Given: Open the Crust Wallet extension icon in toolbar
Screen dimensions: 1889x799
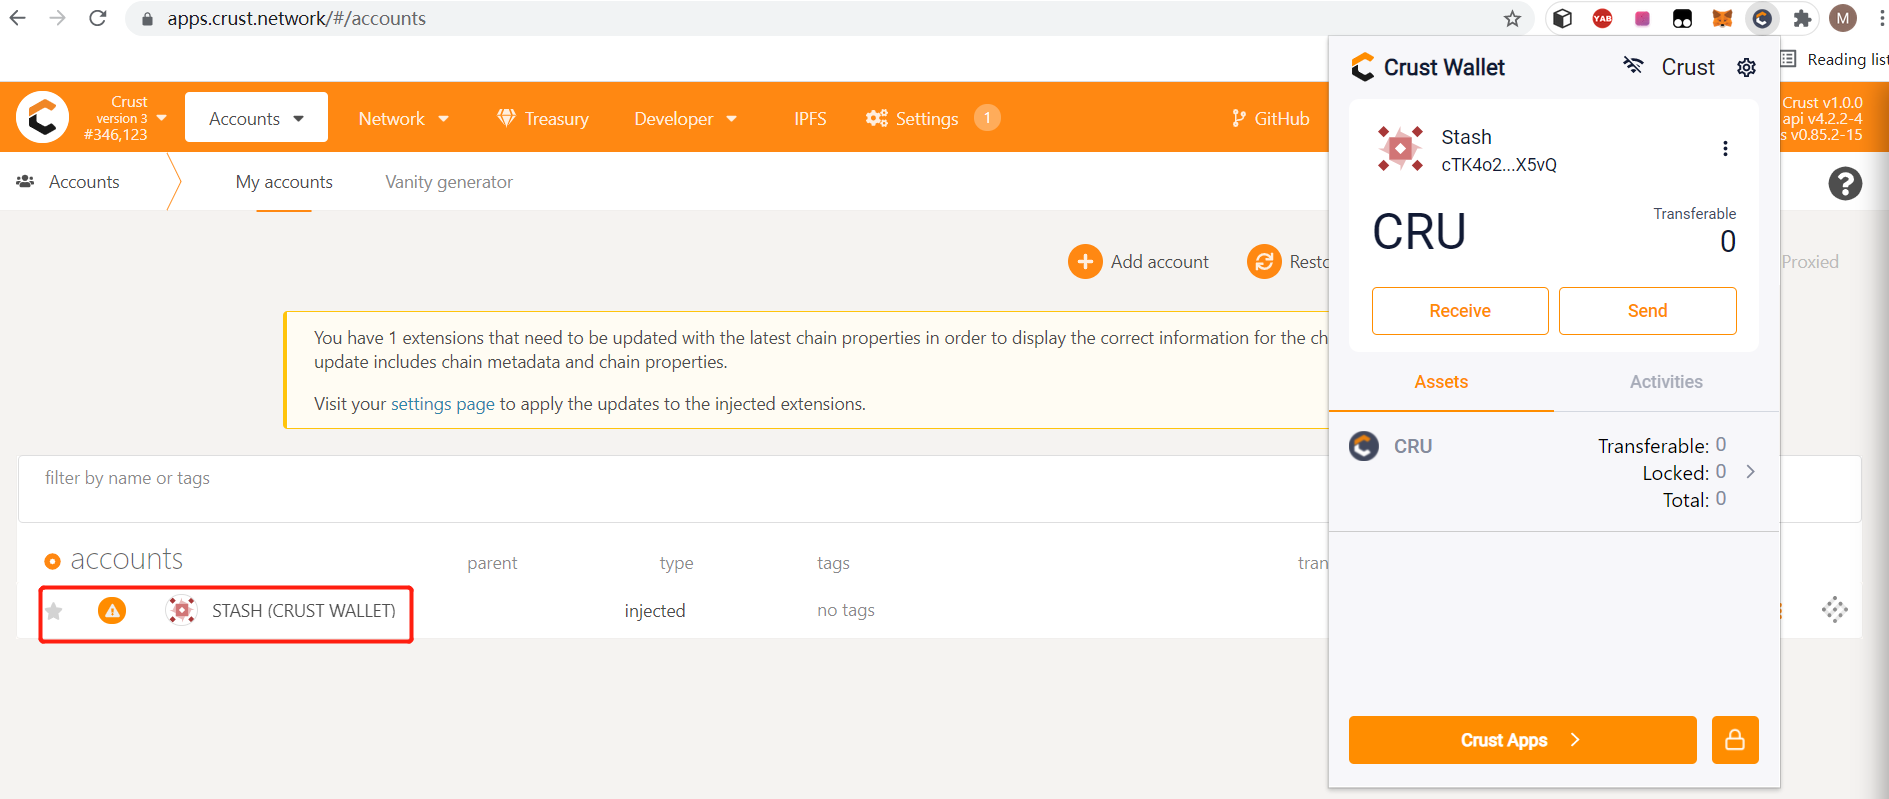Looking at the screenshot, I should [x=1762, y=18].
